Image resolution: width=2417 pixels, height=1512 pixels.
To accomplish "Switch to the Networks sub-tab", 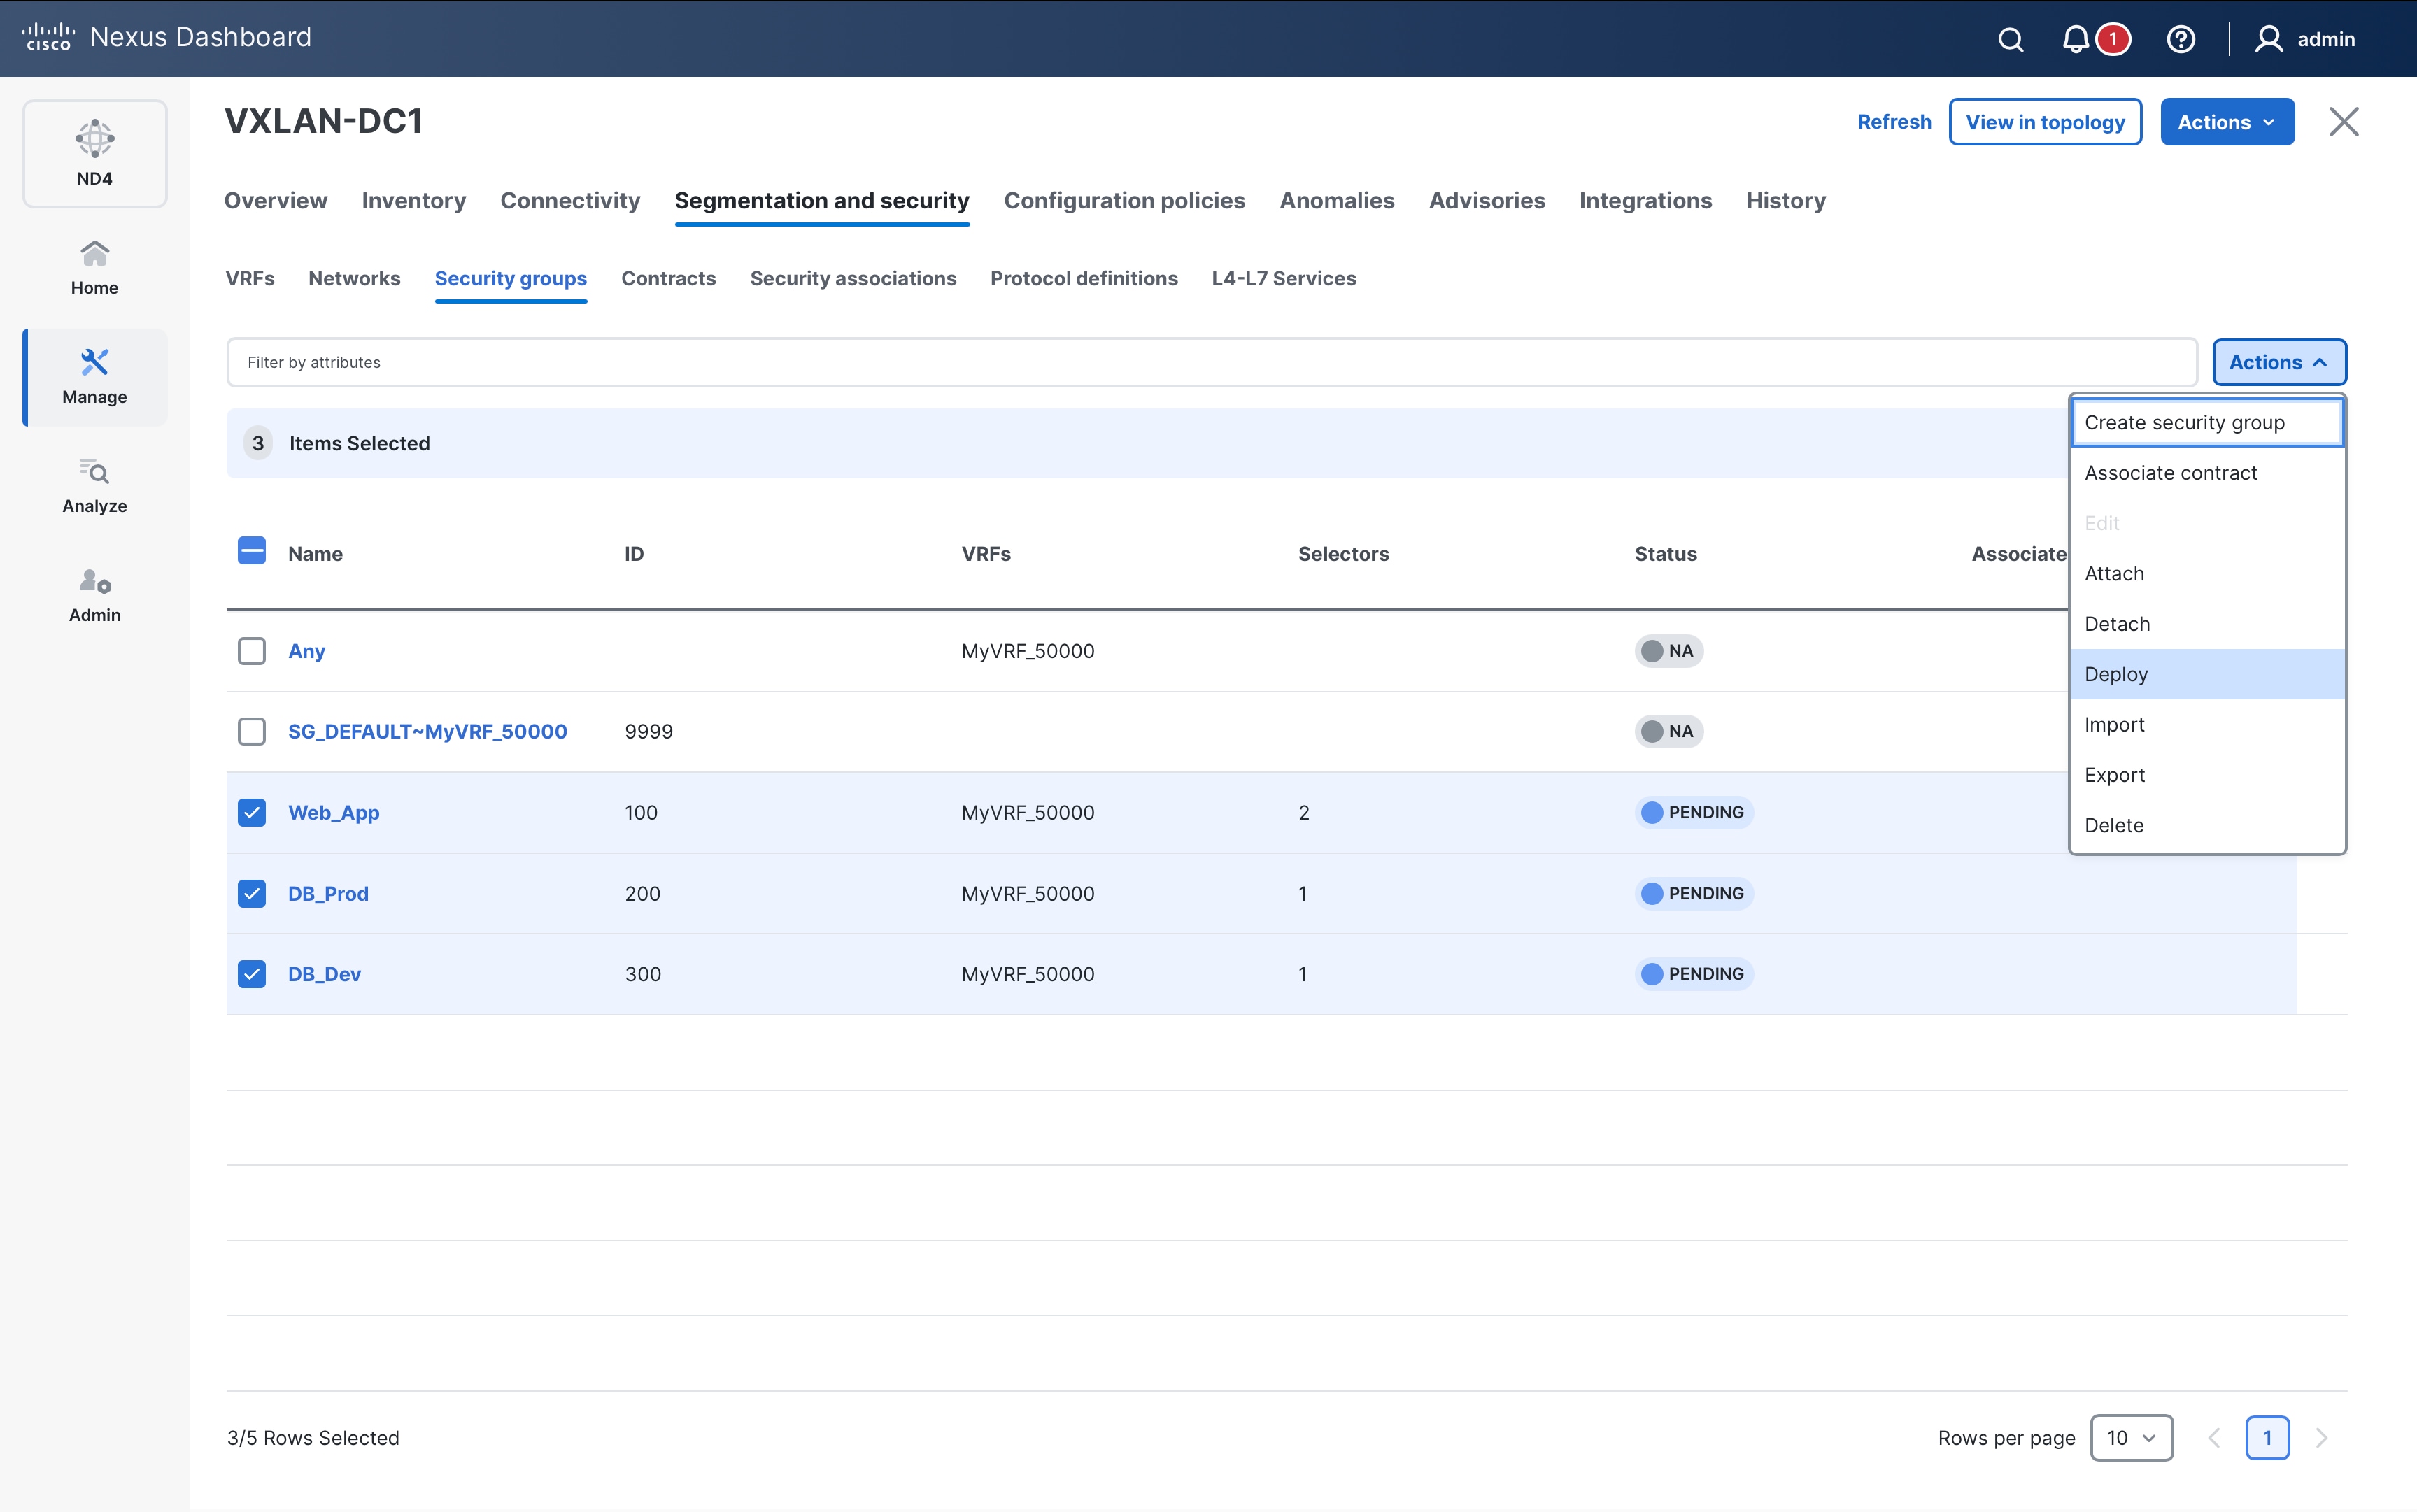I will point(354,278).
